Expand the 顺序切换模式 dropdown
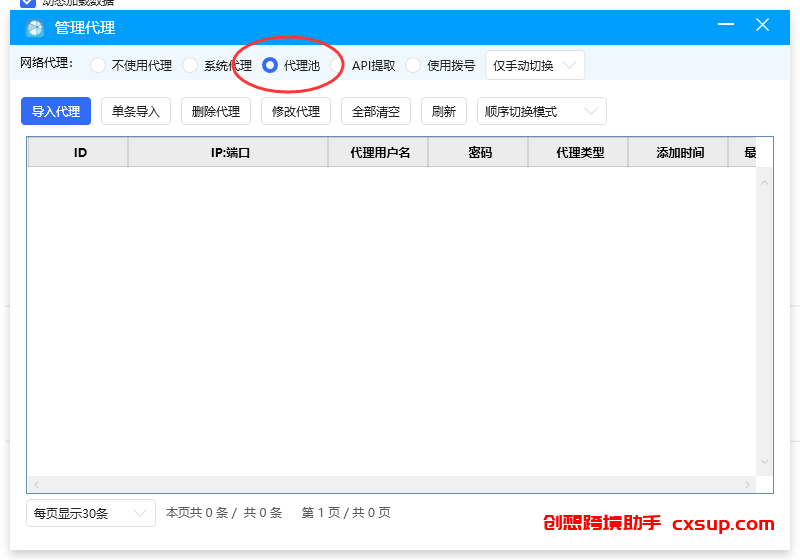Image resolution: width=800 pixels, height=560 pixels. point(541,111)
